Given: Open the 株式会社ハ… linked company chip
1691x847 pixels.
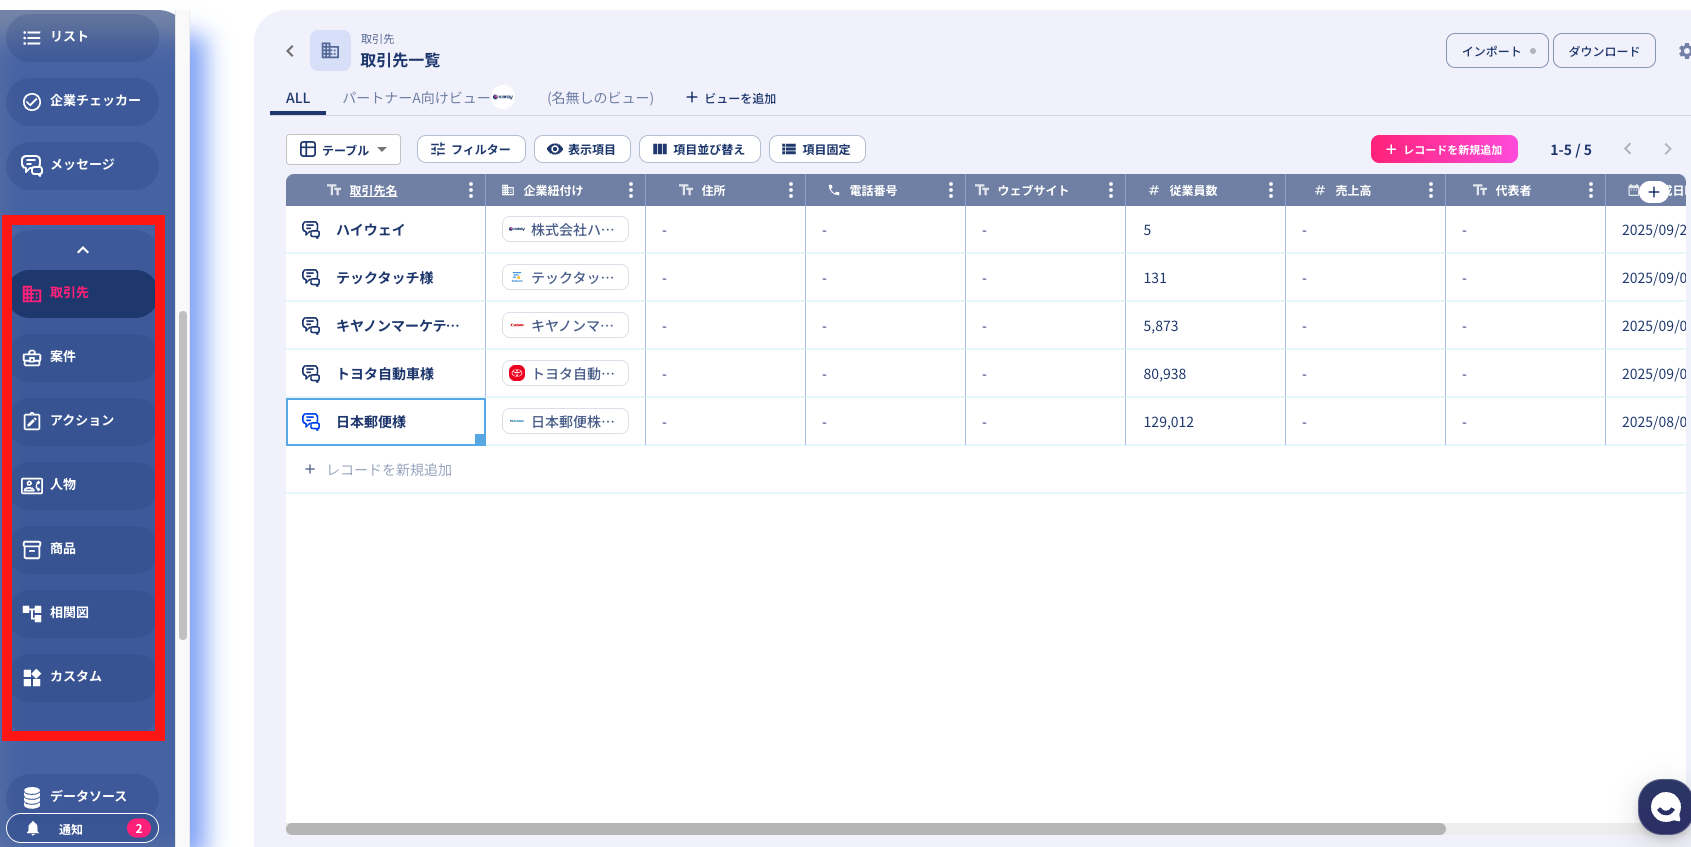Looking at the screenshot, I should [565, 230].
